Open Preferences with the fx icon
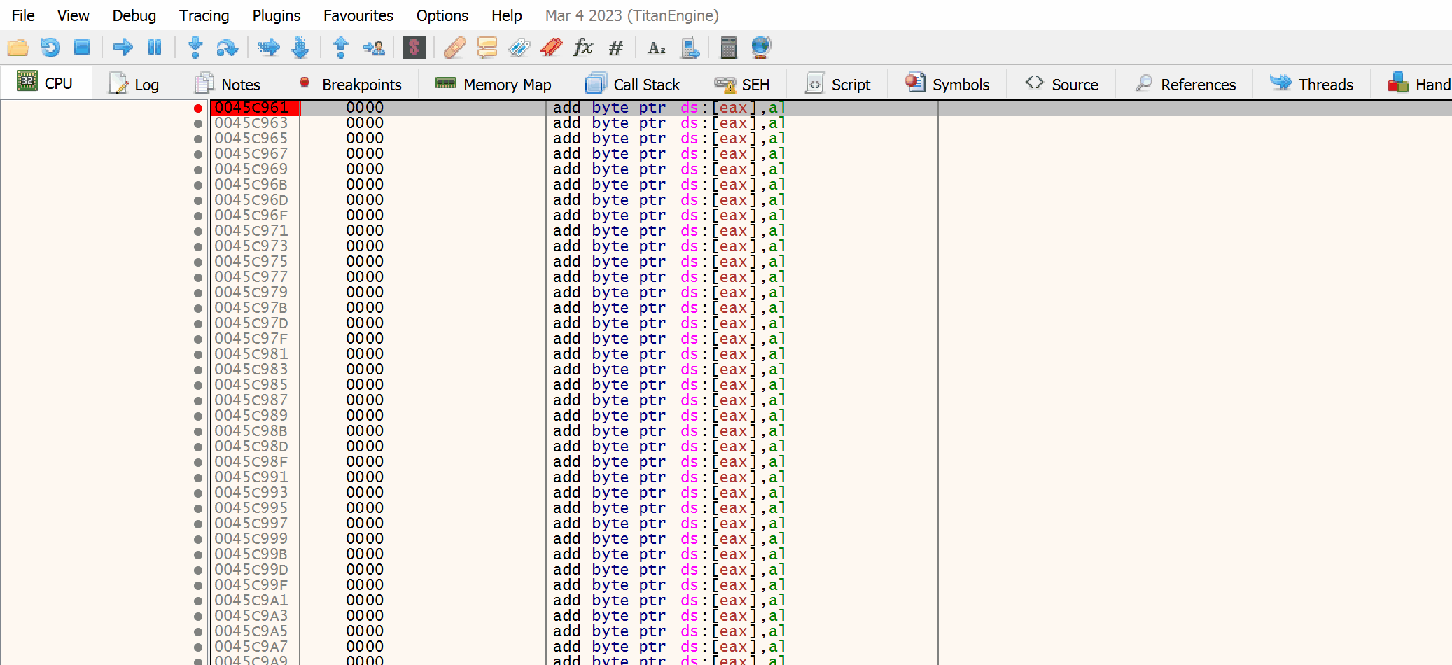Image resolution: width=1452 pixels, height=665 pixels. (x=582, y=46)
